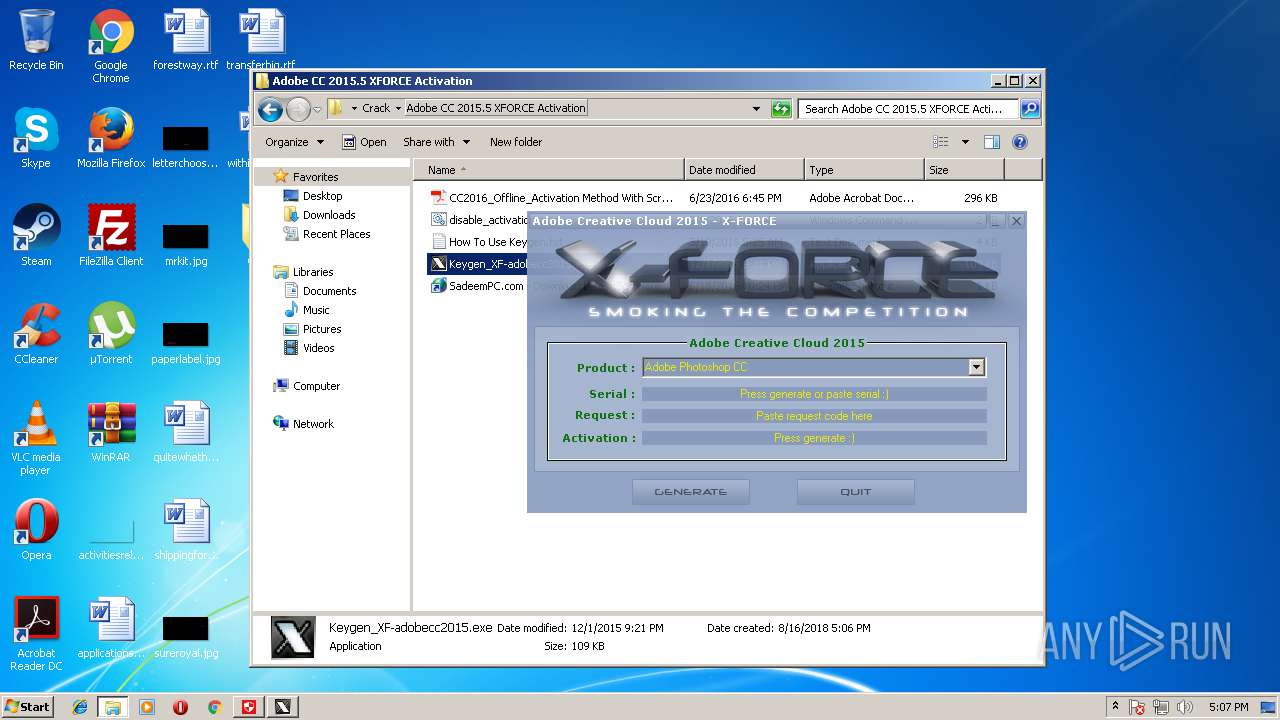Select the SadeemPC.com shortcut file
Viewport: 1280px width, 720px height.
[479, 286]
